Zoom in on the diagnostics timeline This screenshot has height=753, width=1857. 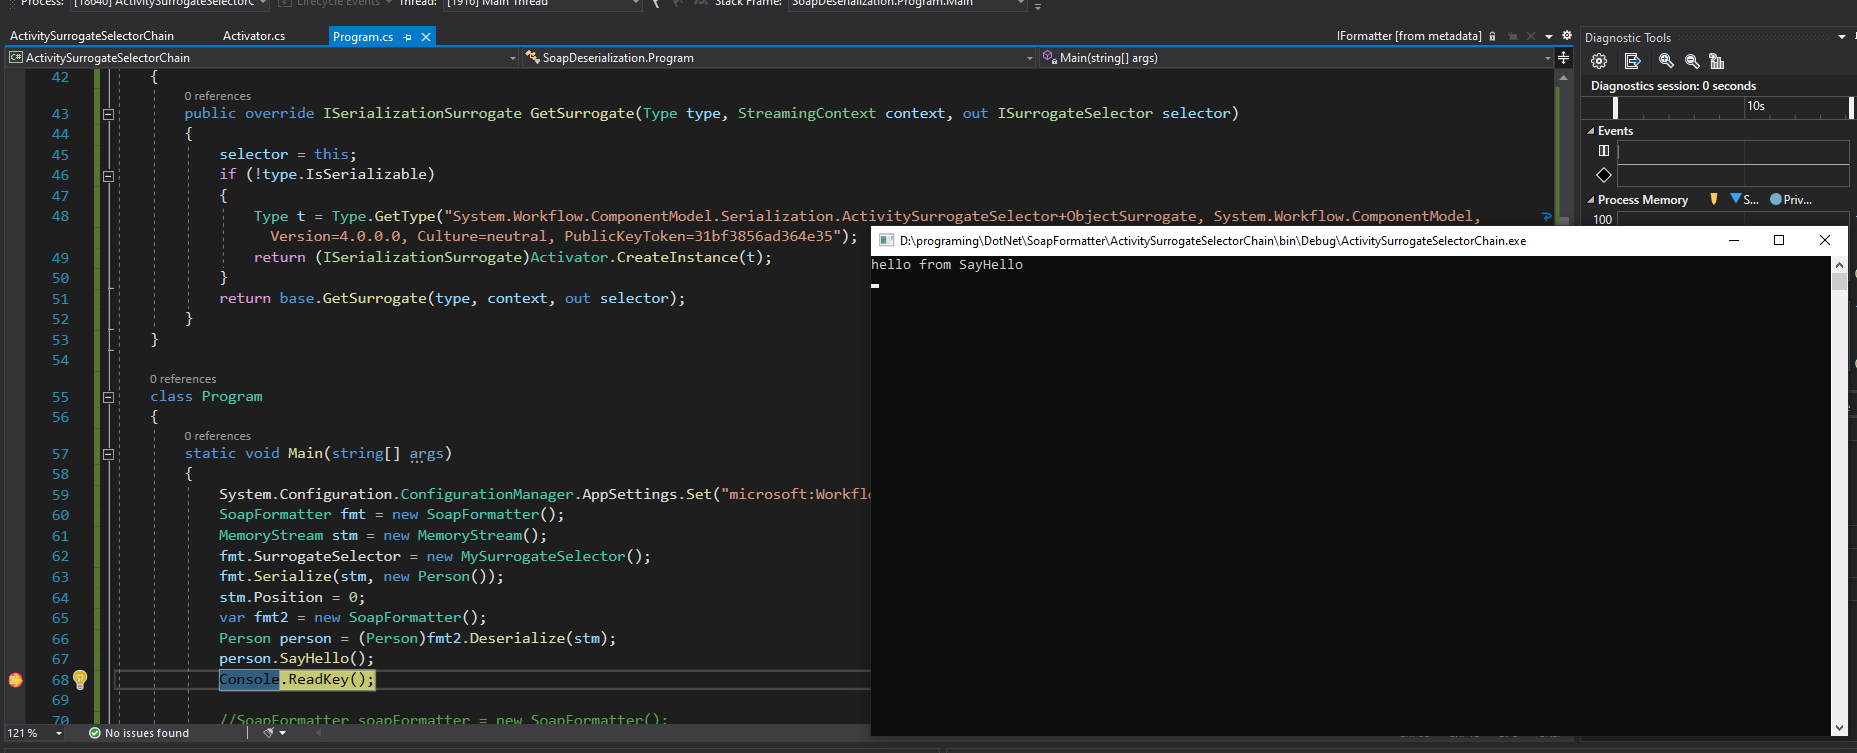coord(1666,61)
